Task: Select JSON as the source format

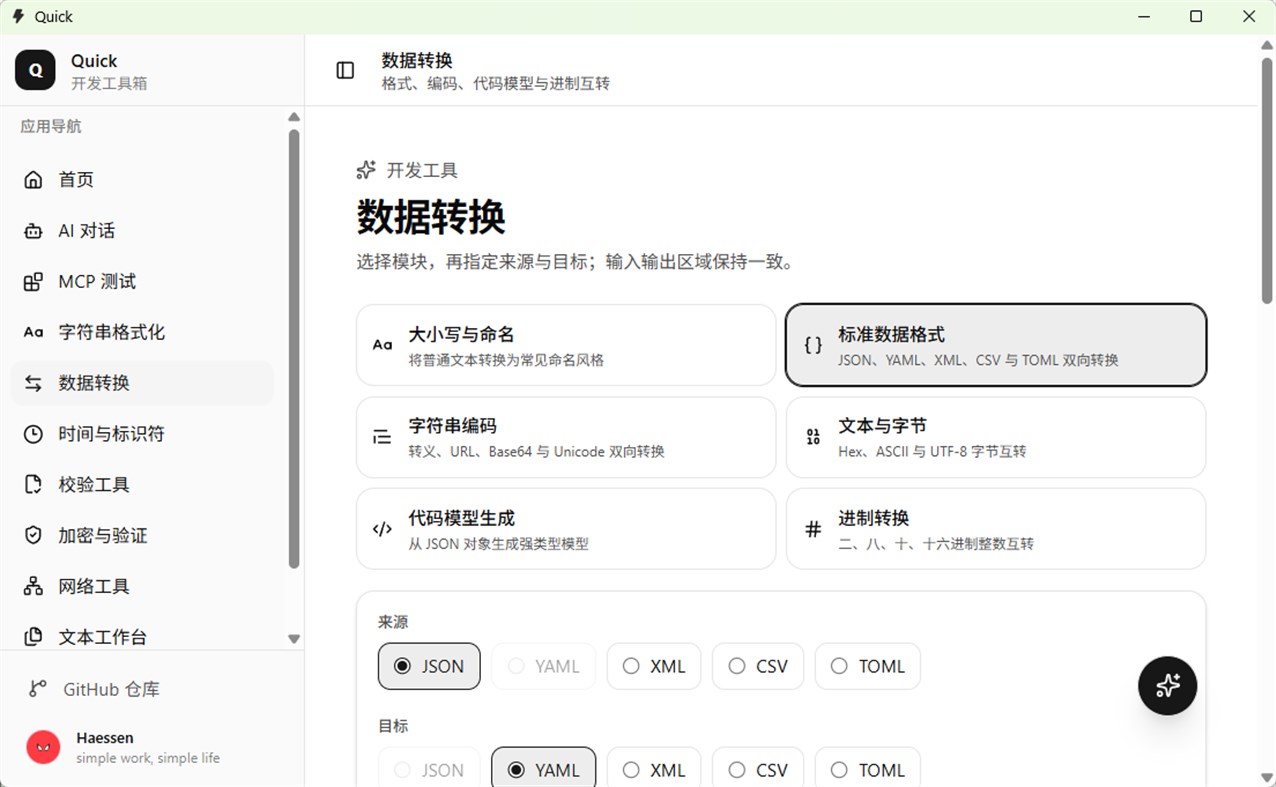Action: point(429,666)
